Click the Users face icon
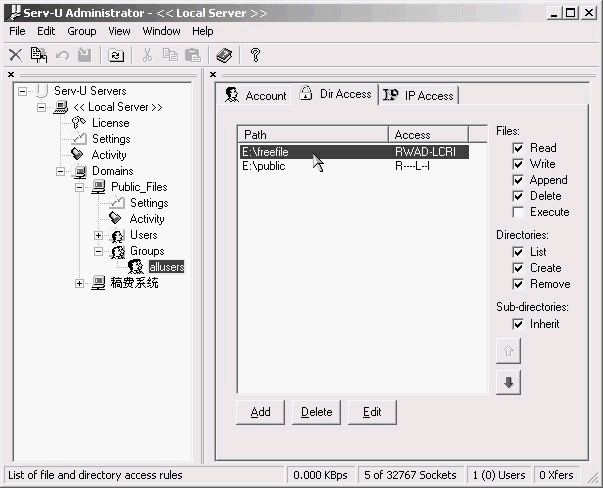 tap(117, 235)
